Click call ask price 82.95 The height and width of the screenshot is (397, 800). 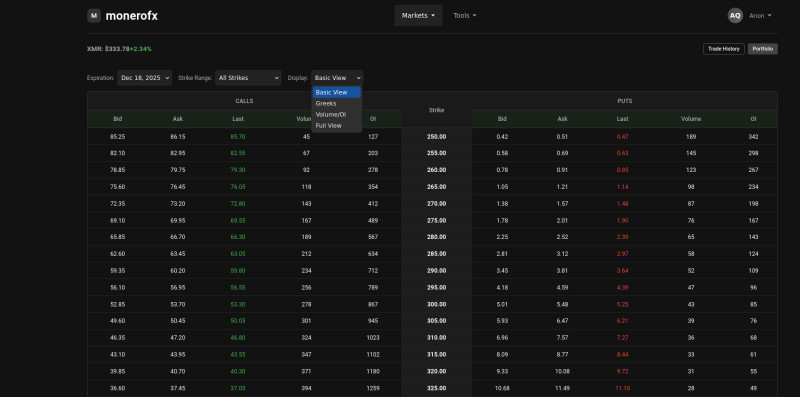tap(178, 153)
